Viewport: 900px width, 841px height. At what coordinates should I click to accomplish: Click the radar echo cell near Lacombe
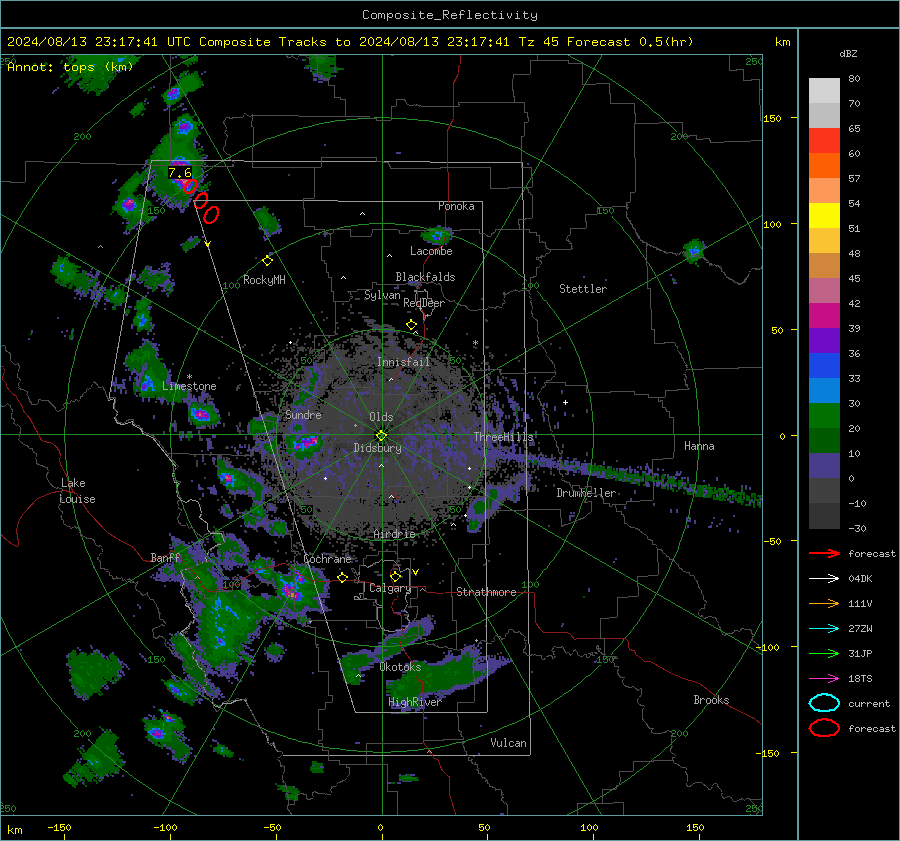click(437, 234)
